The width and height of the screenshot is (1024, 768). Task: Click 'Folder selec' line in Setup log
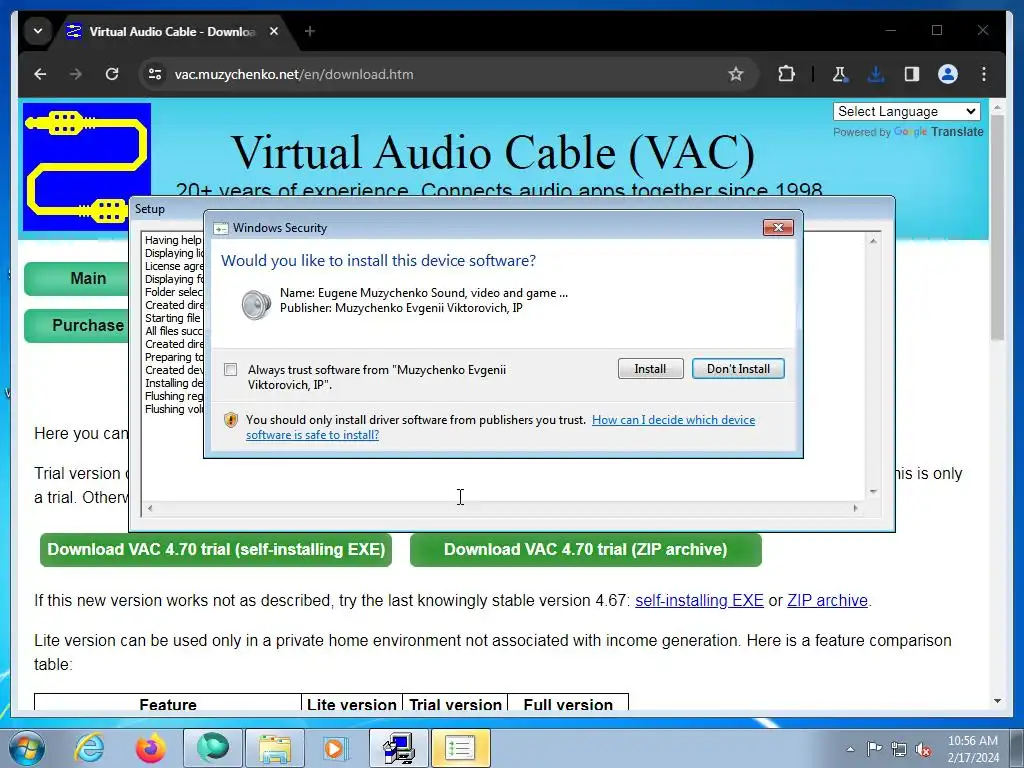click(173, 292)
